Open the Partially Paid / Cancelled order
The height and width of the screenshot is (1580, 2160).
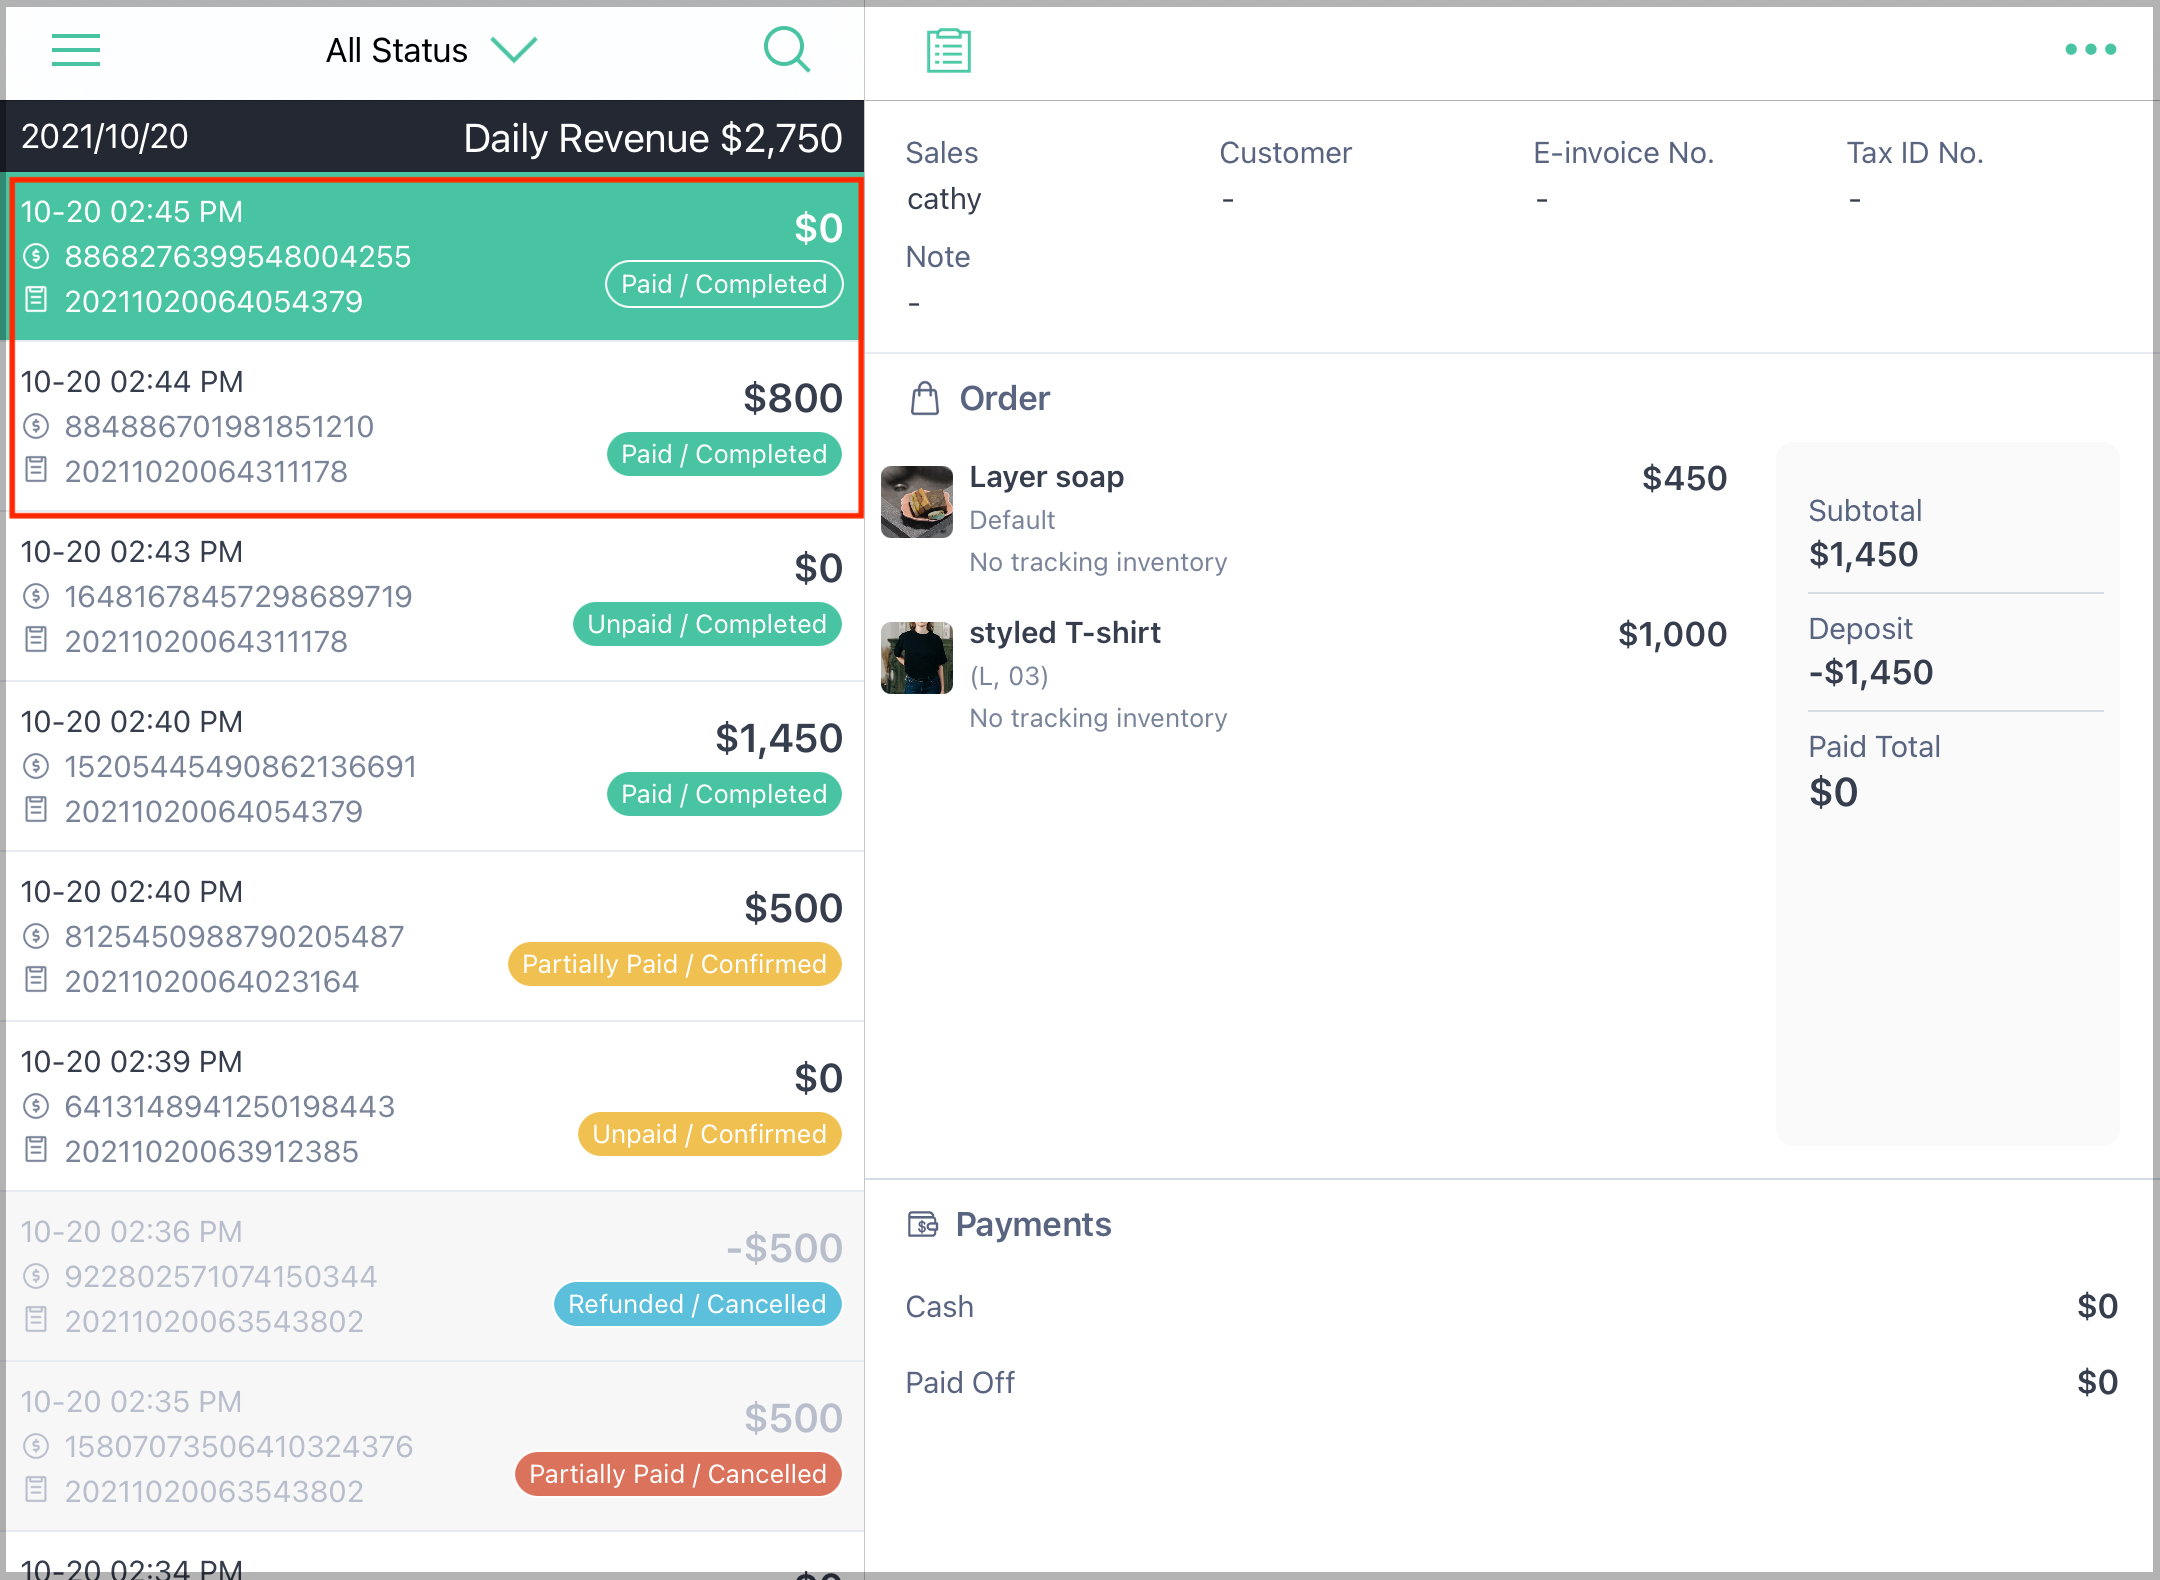434,1447
